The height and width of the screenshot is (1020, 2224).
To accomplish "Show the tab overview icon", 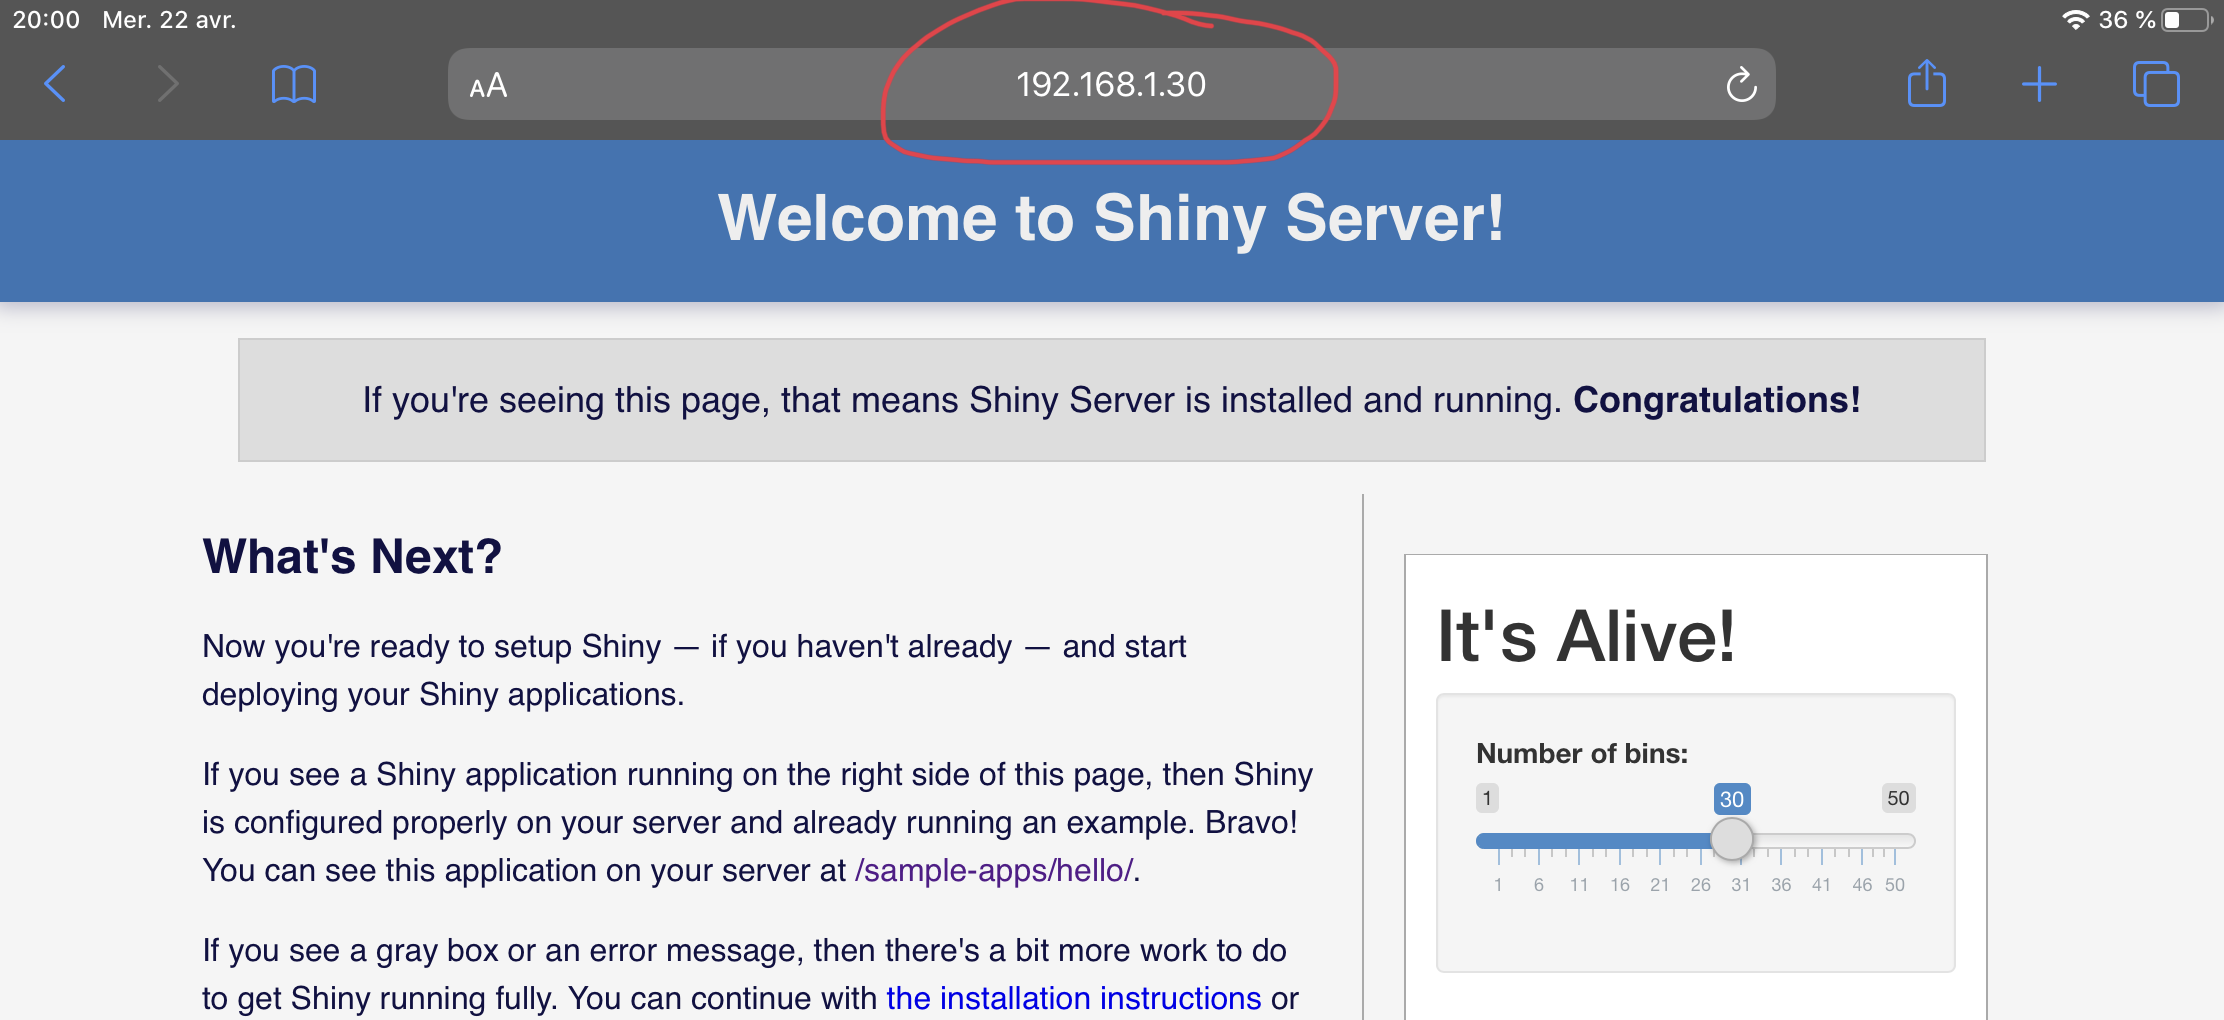I will [x=2155, y=84].
